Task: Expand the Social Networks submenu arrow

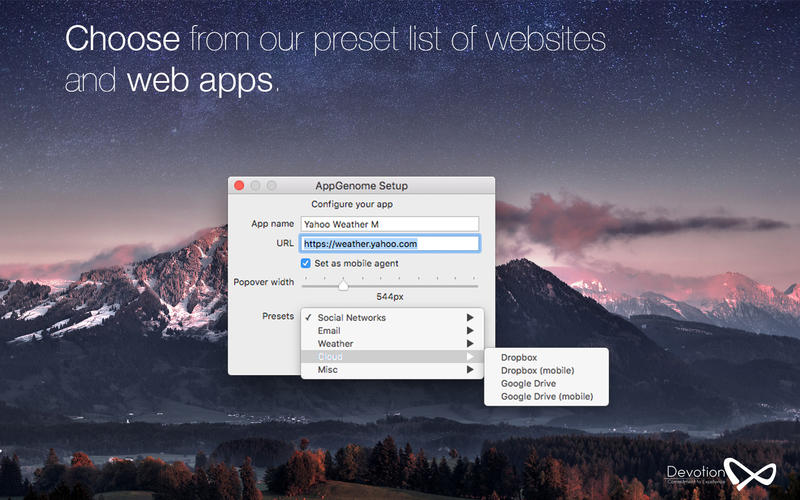Action: (x=470, y=317)
